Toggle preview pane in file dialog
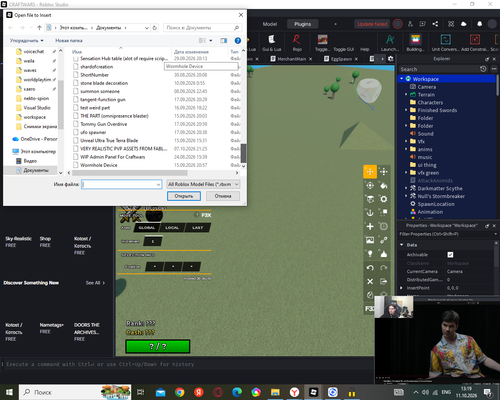Screen dimensions: 500x400 point(223,41)
